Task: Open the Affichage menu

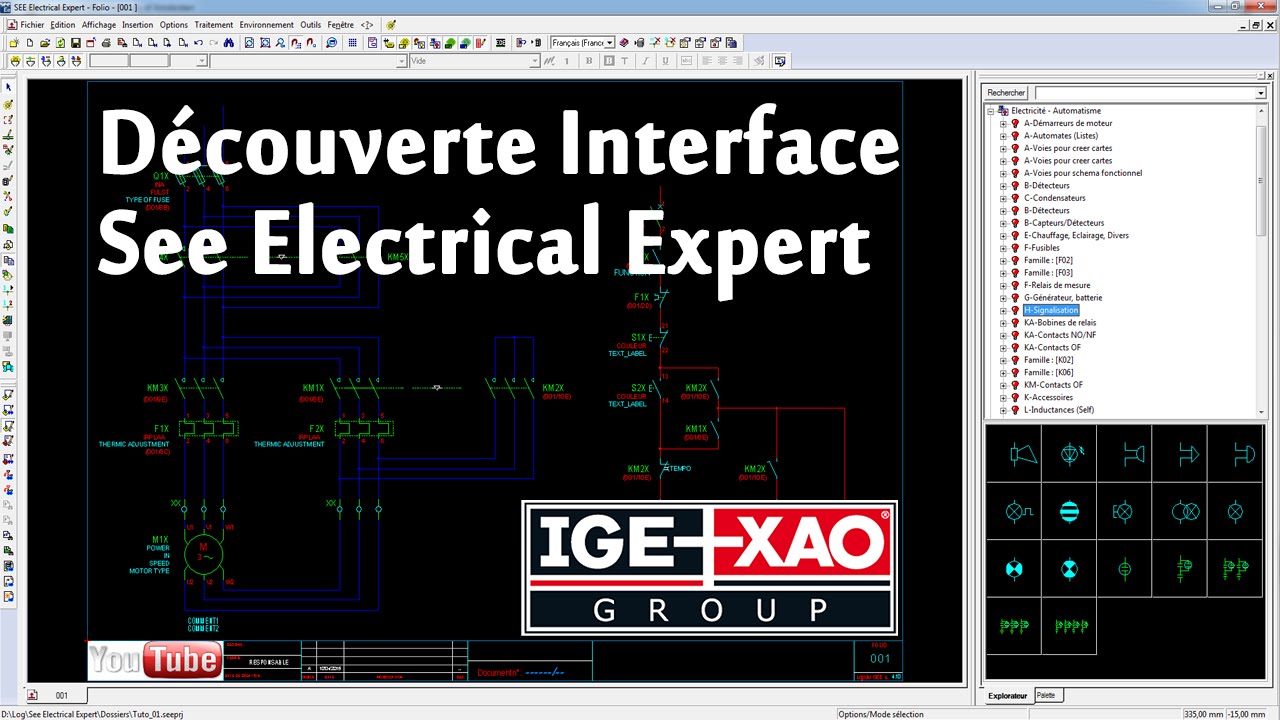Action: pyautogui.click(x=99, y=24)
